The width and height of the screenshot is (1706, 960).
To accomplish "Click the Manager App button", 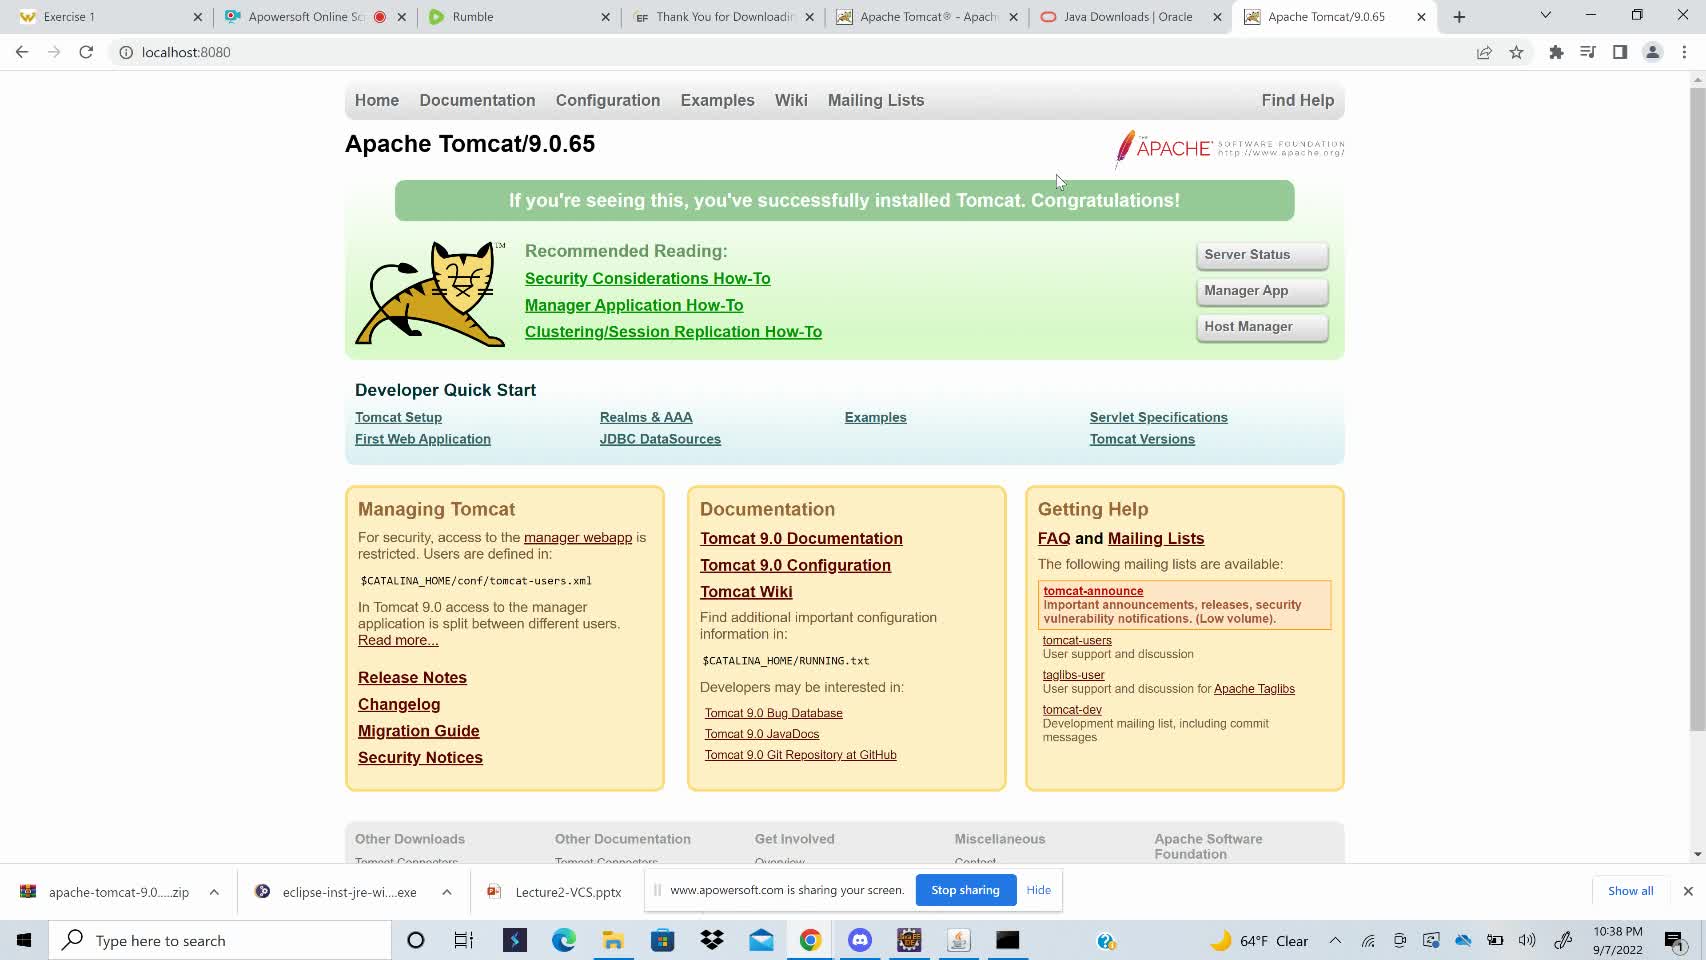I will (1262, 291).
